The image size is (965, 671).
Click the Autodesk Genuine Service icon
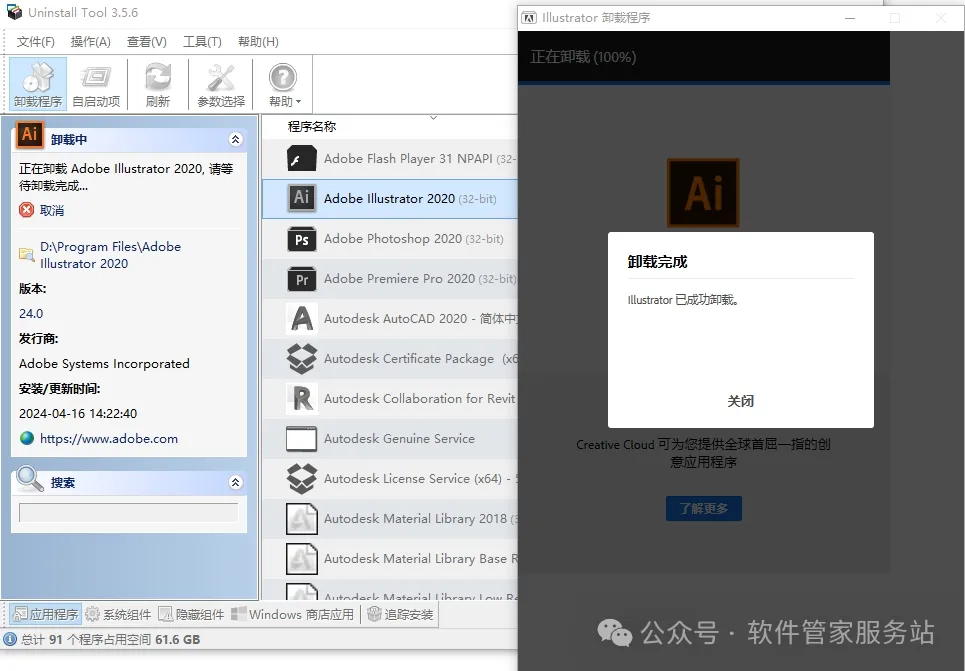302,439
